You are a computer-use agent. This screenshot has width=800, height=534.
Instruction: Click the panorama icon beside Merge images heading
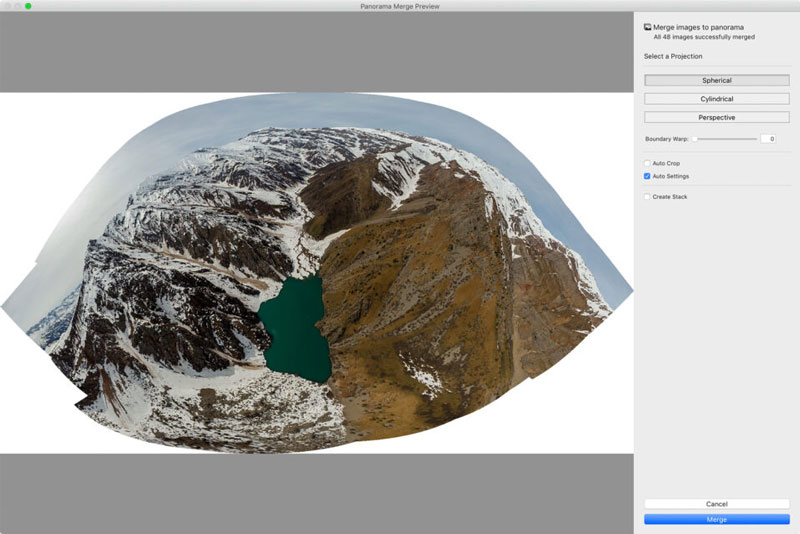point(648,27)
